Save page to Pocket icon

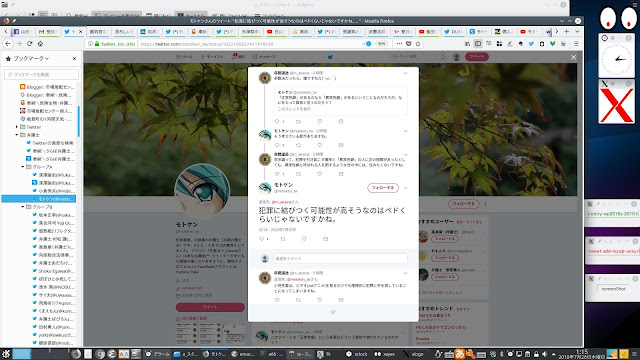[409, 44]
